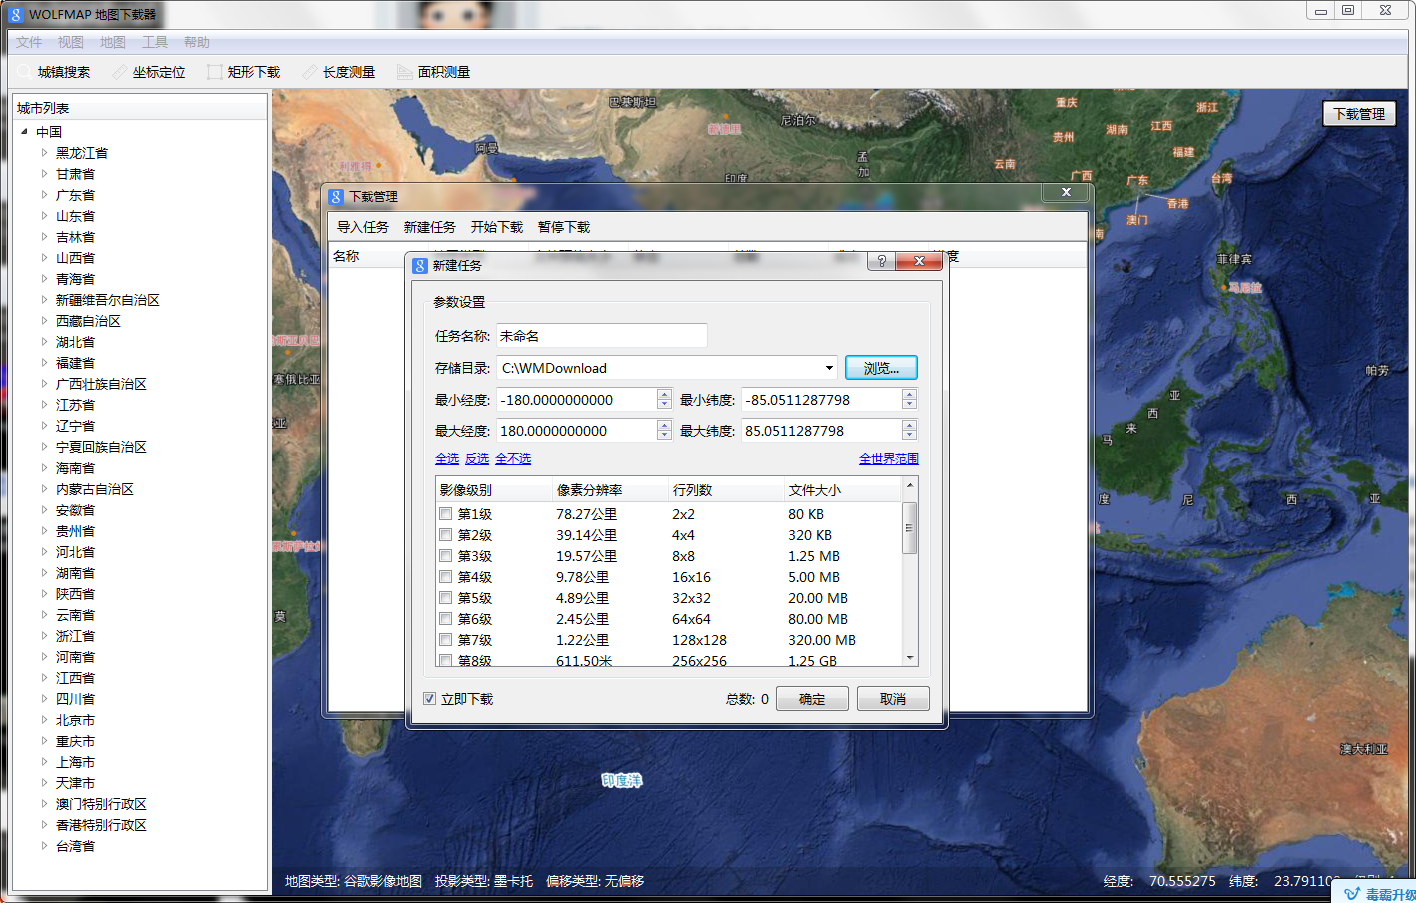Decrease 最大纬度 with its down spinner
Screen dimensions: 1416x903
pos(909,436)
